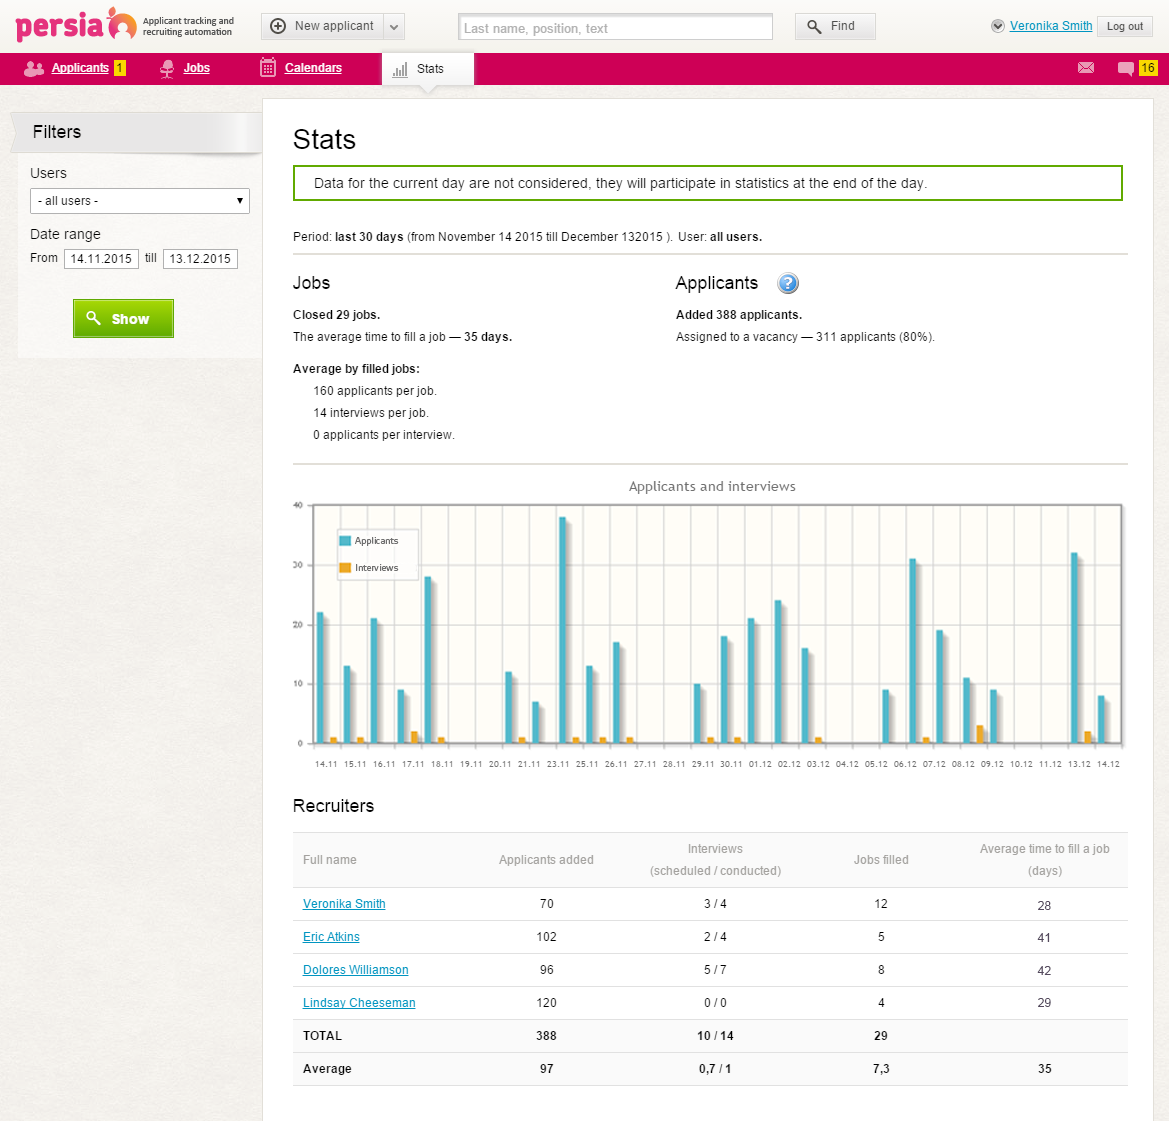
Task: Click the orange interviews bar on 08.12
Action: (x=980, y=734)
